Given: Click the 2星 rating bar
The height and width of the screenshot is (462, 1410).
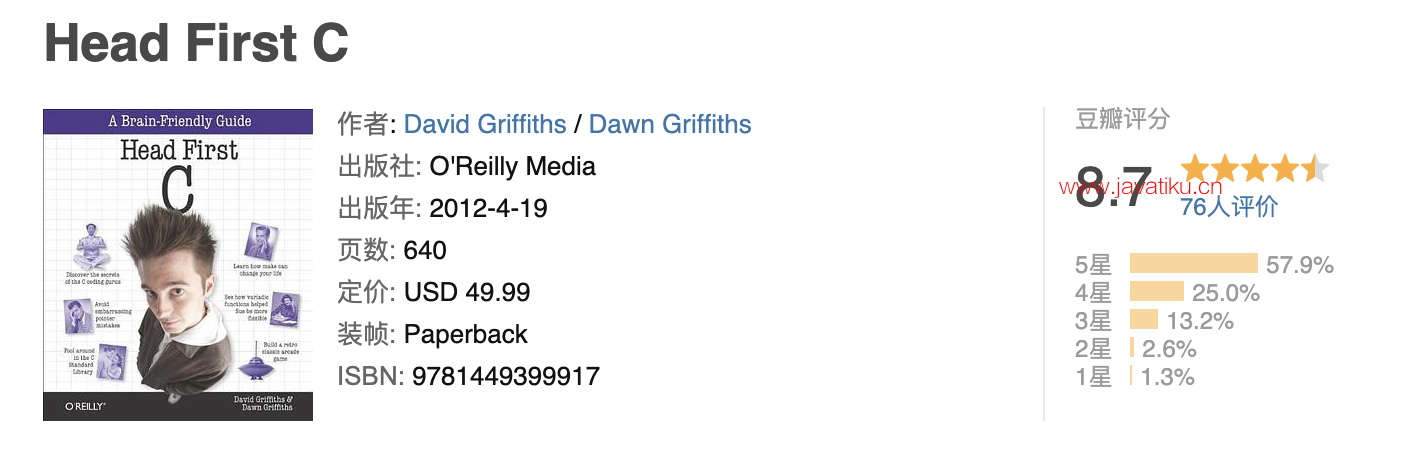Looking at the screenshot, I should [x=1132, y=348].
